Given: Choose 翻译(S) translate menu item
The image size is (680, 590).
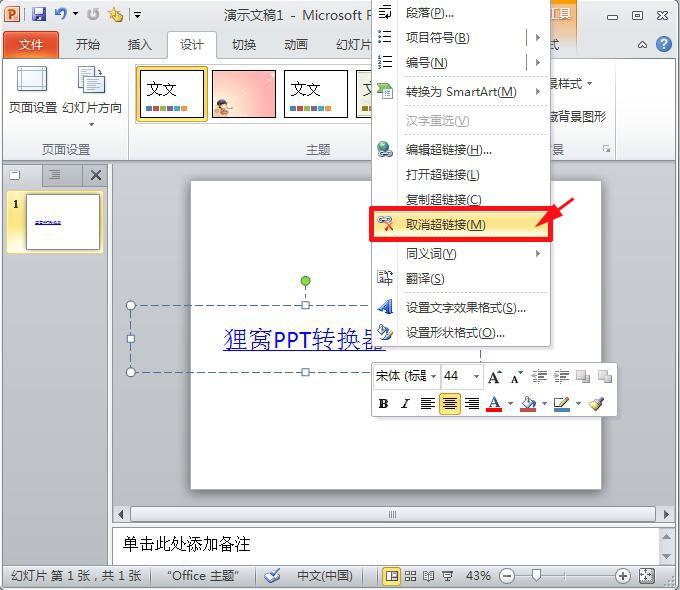Looking at the screenshot, I should pos(461,279).
